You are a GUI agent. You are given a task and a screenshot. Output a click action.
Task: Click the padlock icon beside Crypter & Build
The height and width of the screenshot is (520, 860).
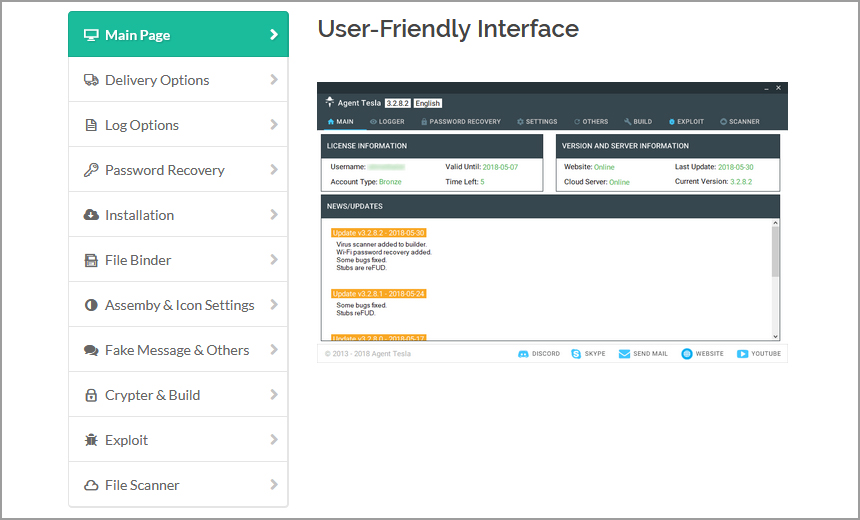click(91, 395)
